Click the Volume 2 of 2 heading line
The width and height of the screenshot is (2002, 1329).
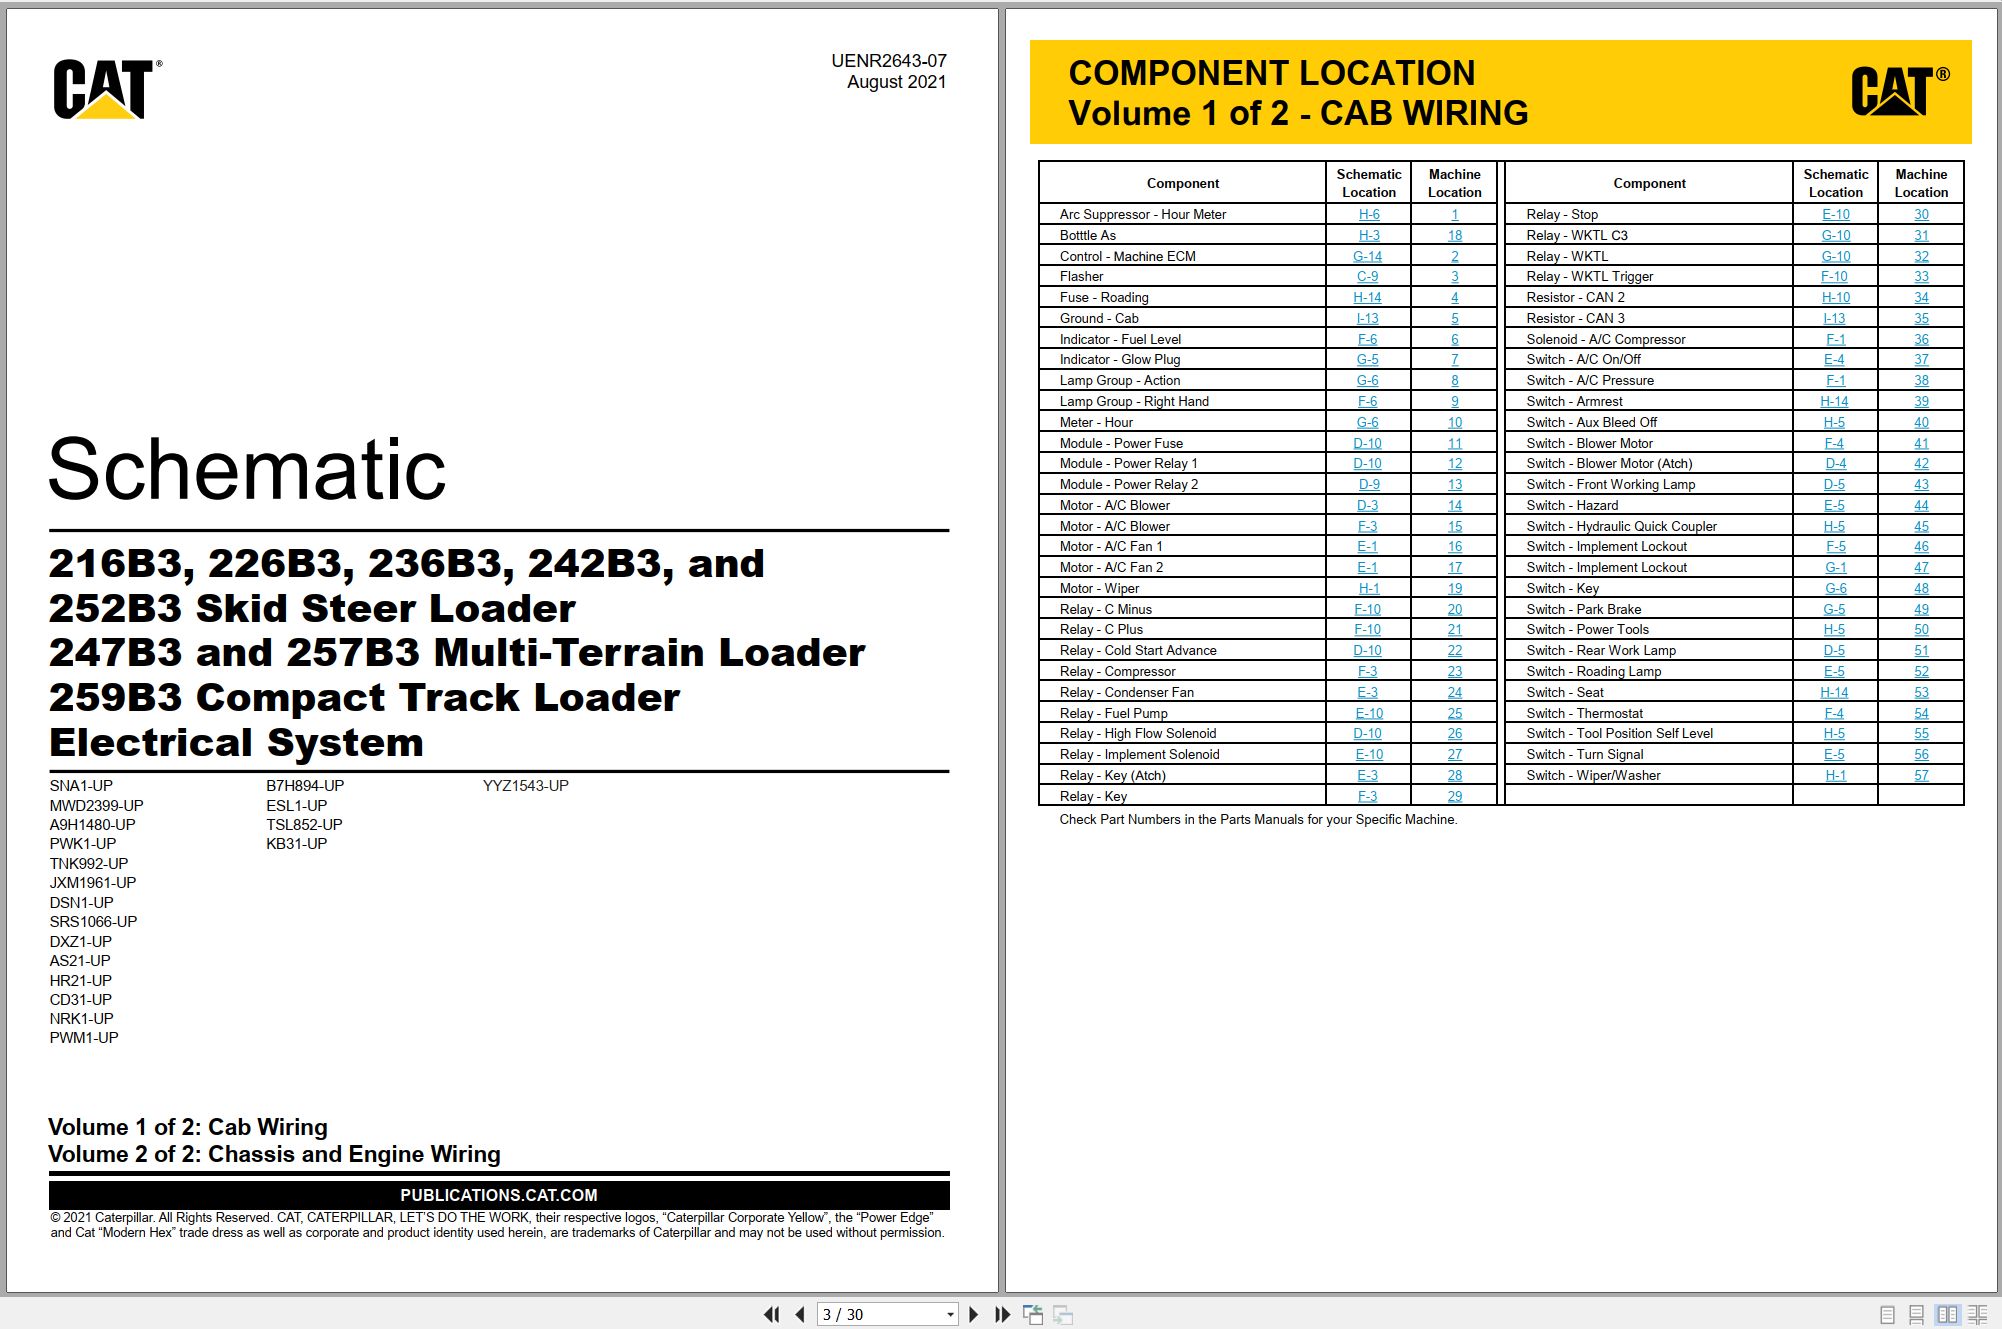274,1154
